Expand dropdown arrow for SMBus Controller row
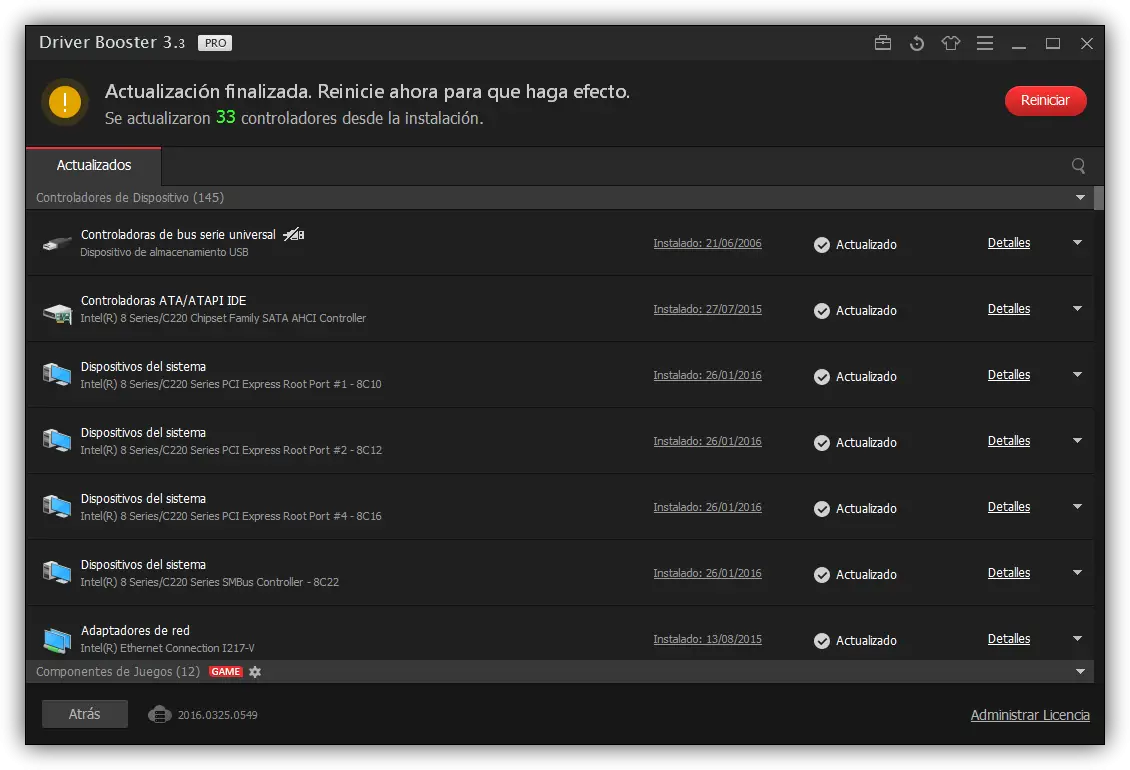Screen dimensions: 1130x770 pos(1077,572)
